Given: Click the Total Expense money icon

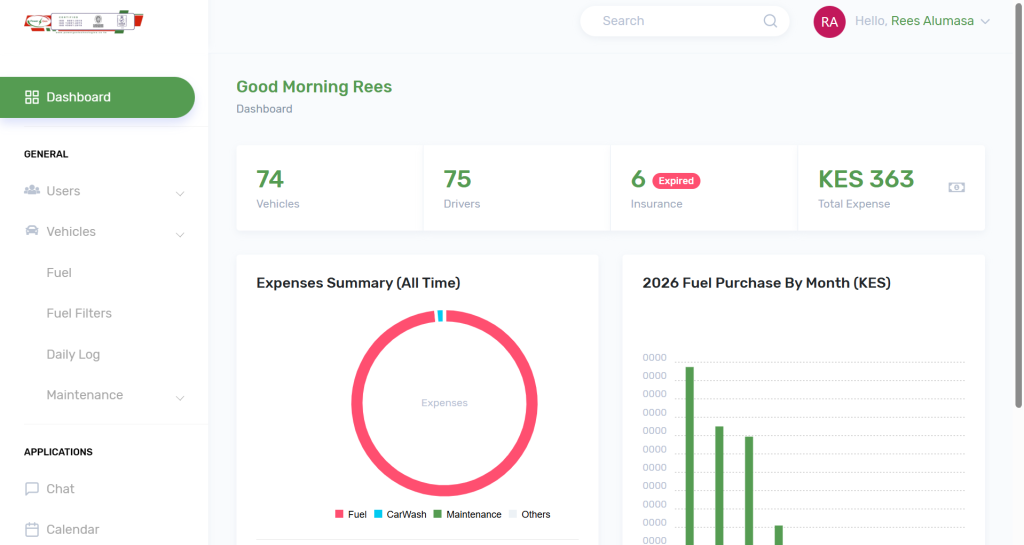Looking at the screenshot, I should pos(956,187).
